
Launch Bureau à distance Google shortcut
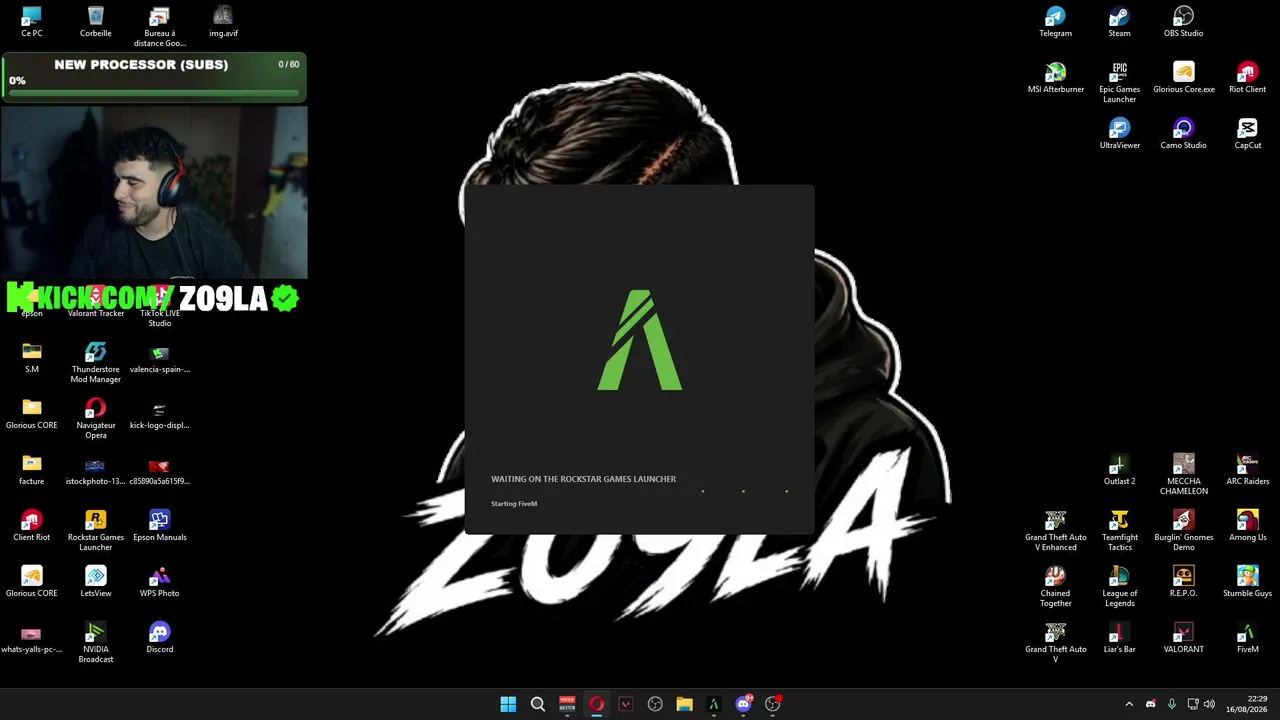(160, 27)
